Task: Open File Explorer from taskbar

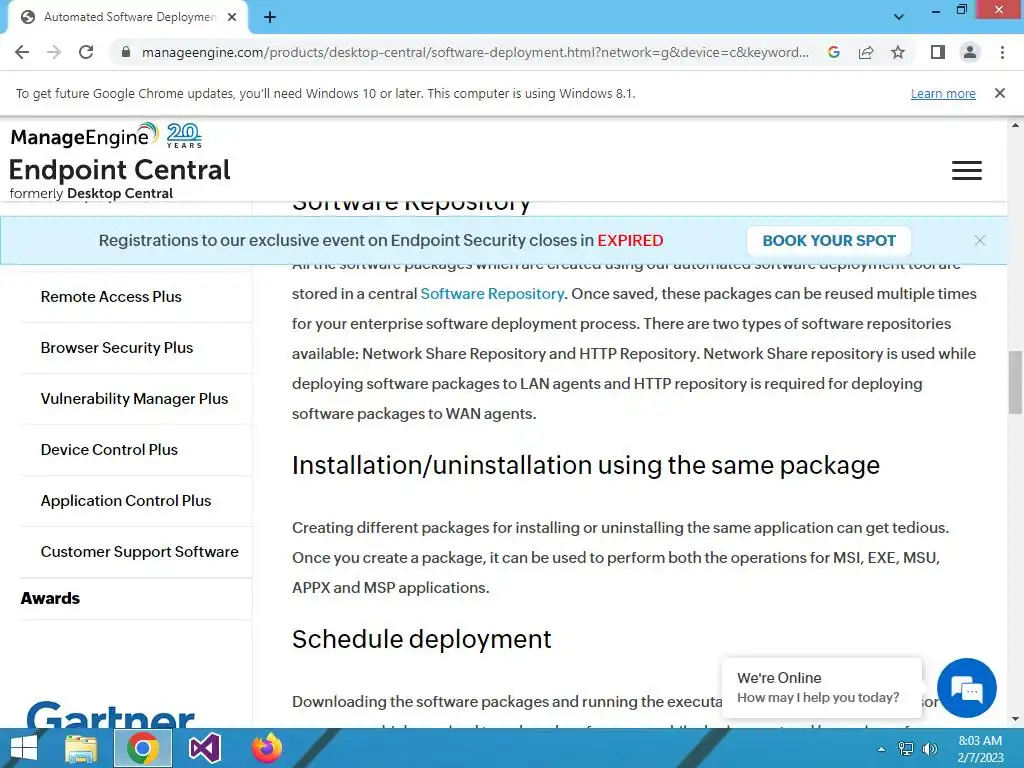Action: tap(82, 748)
